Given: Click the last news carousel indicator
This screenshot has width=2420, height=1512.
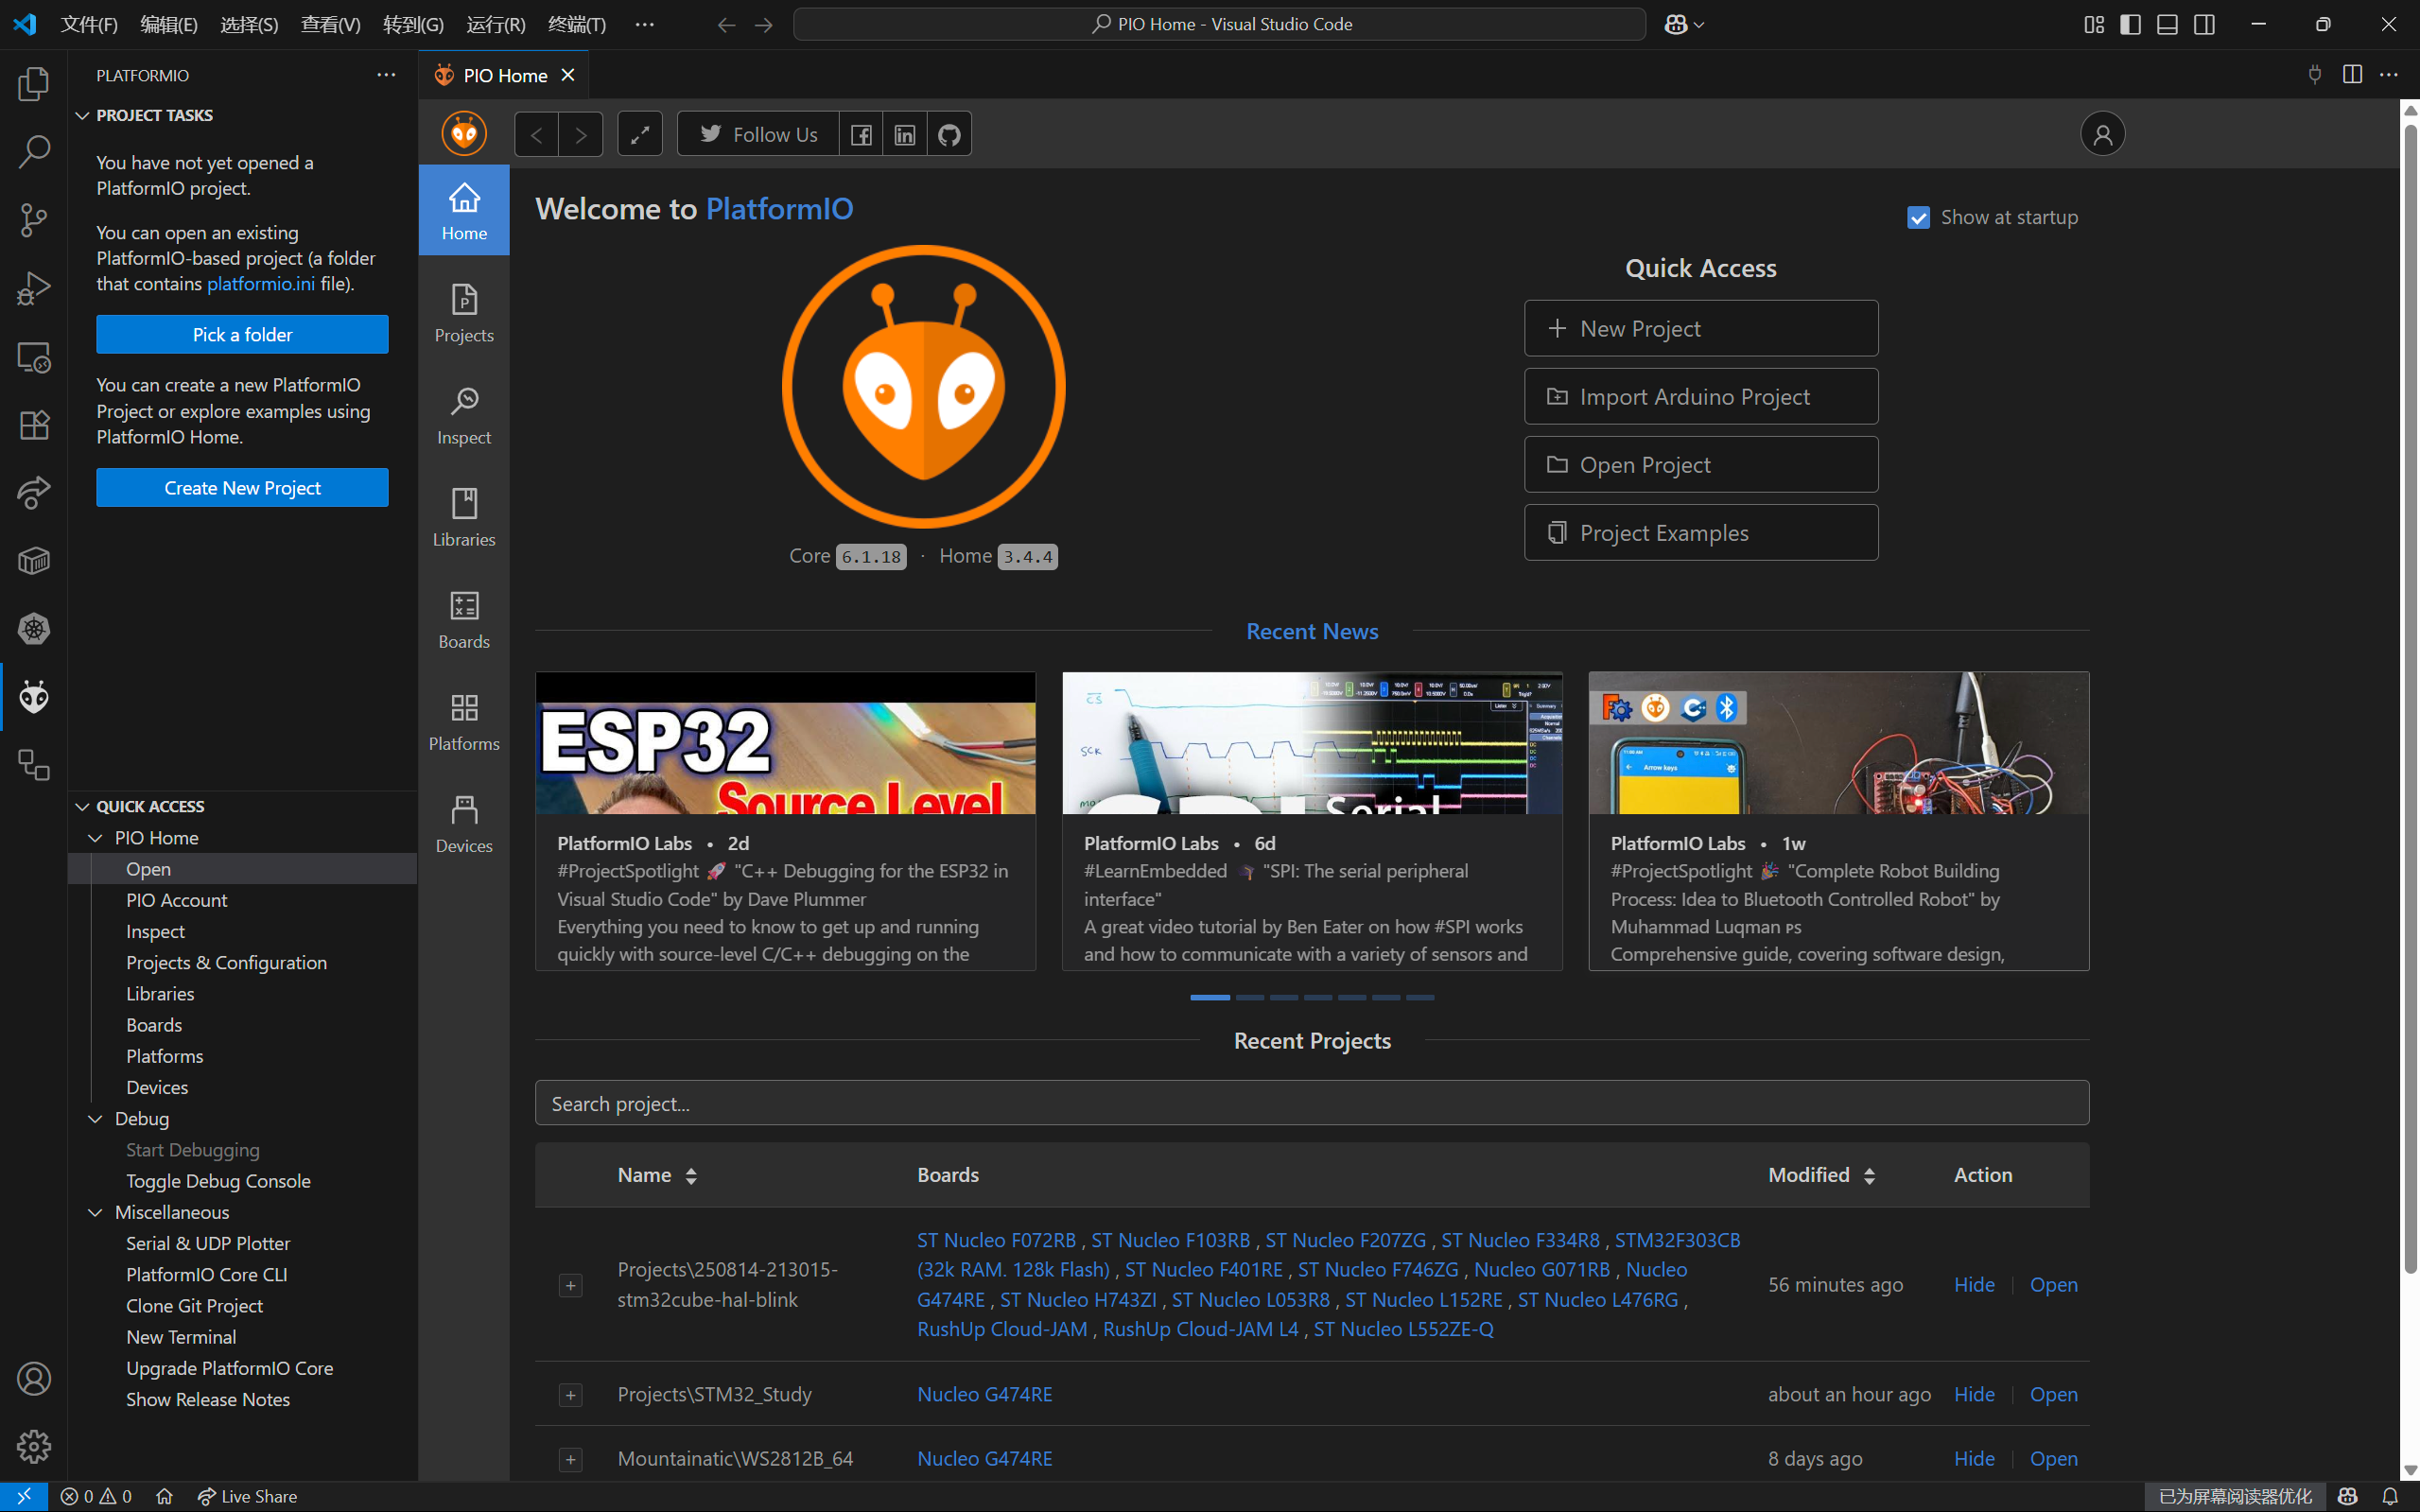Looking at the screenshot, I should click(1420, 997).
